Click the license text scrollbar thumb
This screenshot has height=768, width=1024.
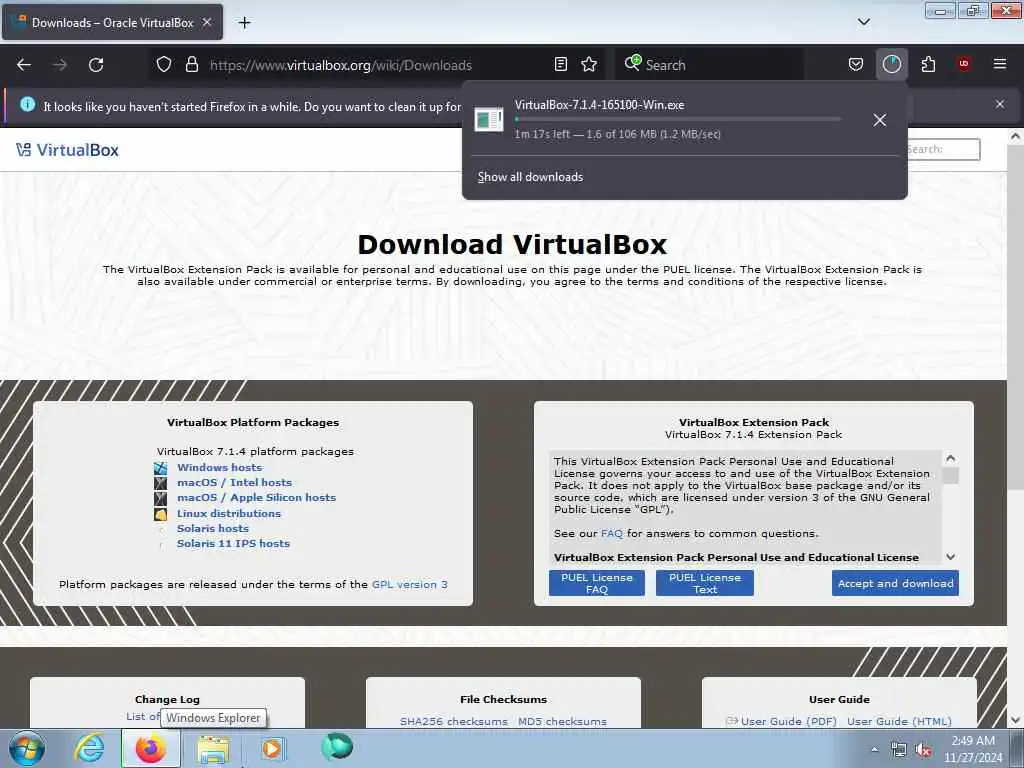click(951, 475)
